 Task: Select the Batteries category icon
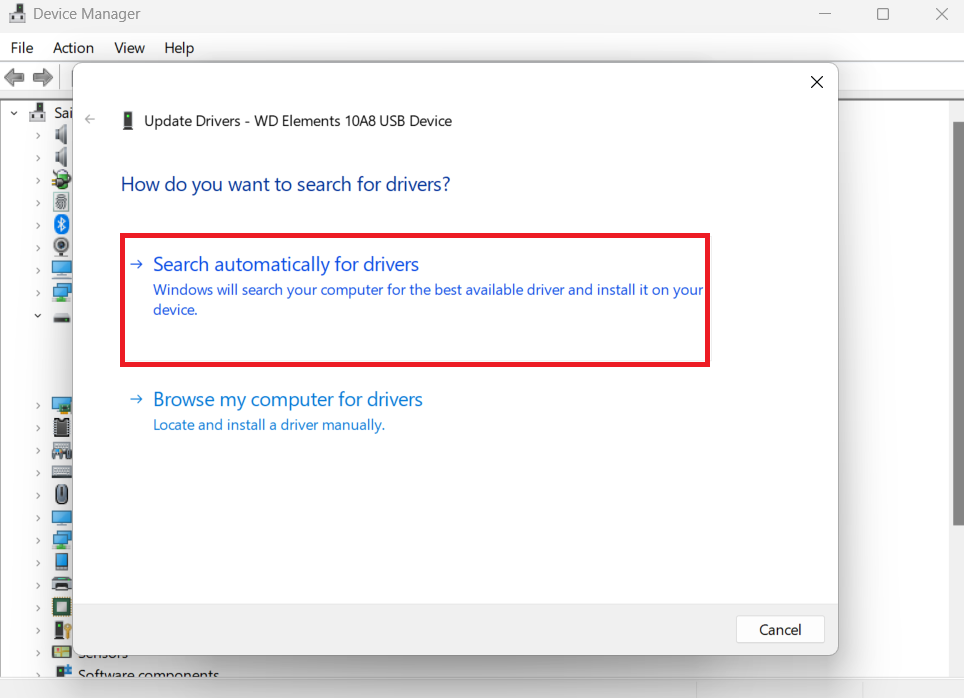[x=61, y=180]
